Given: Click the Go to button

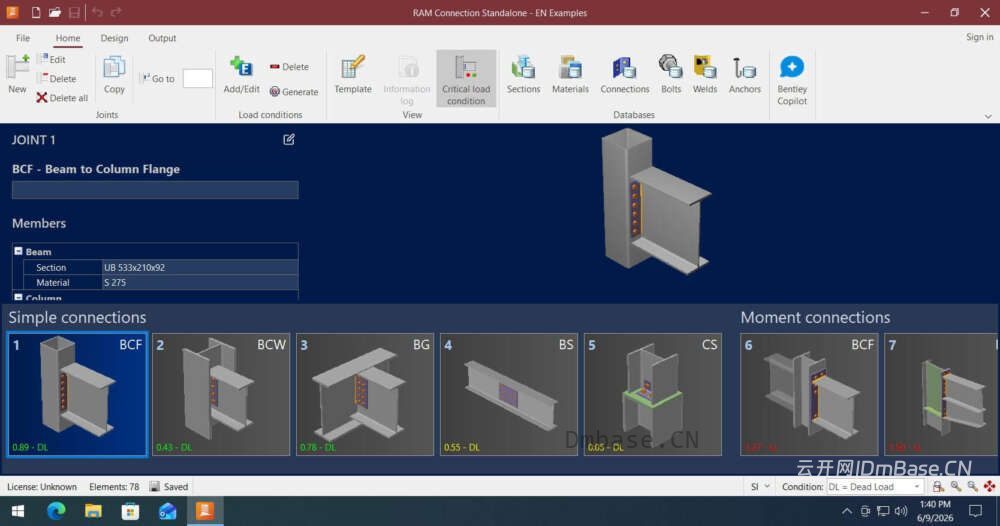Looking at the screenshot, I should tap(158, 78).
